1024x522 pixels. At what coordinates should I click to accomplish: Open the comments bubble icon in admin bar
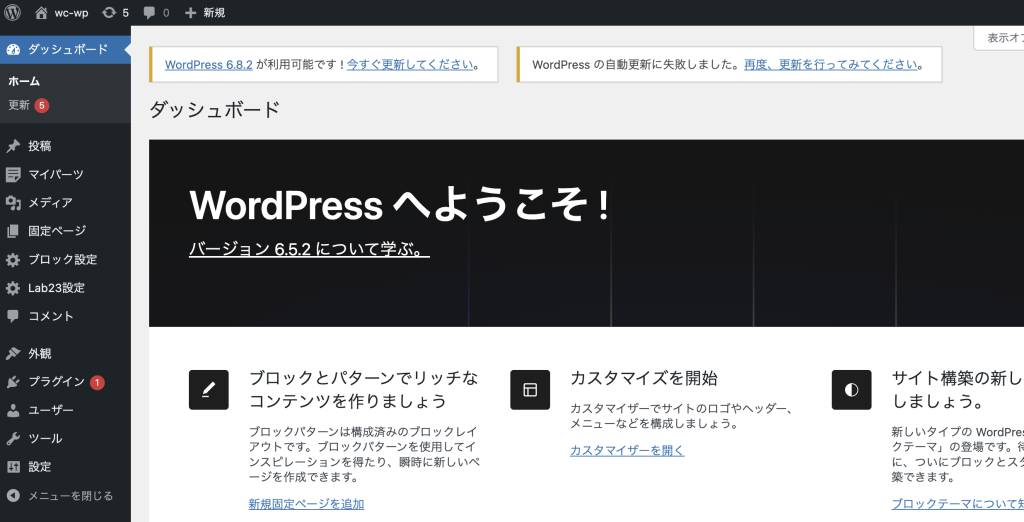click(x=149, y=13)
